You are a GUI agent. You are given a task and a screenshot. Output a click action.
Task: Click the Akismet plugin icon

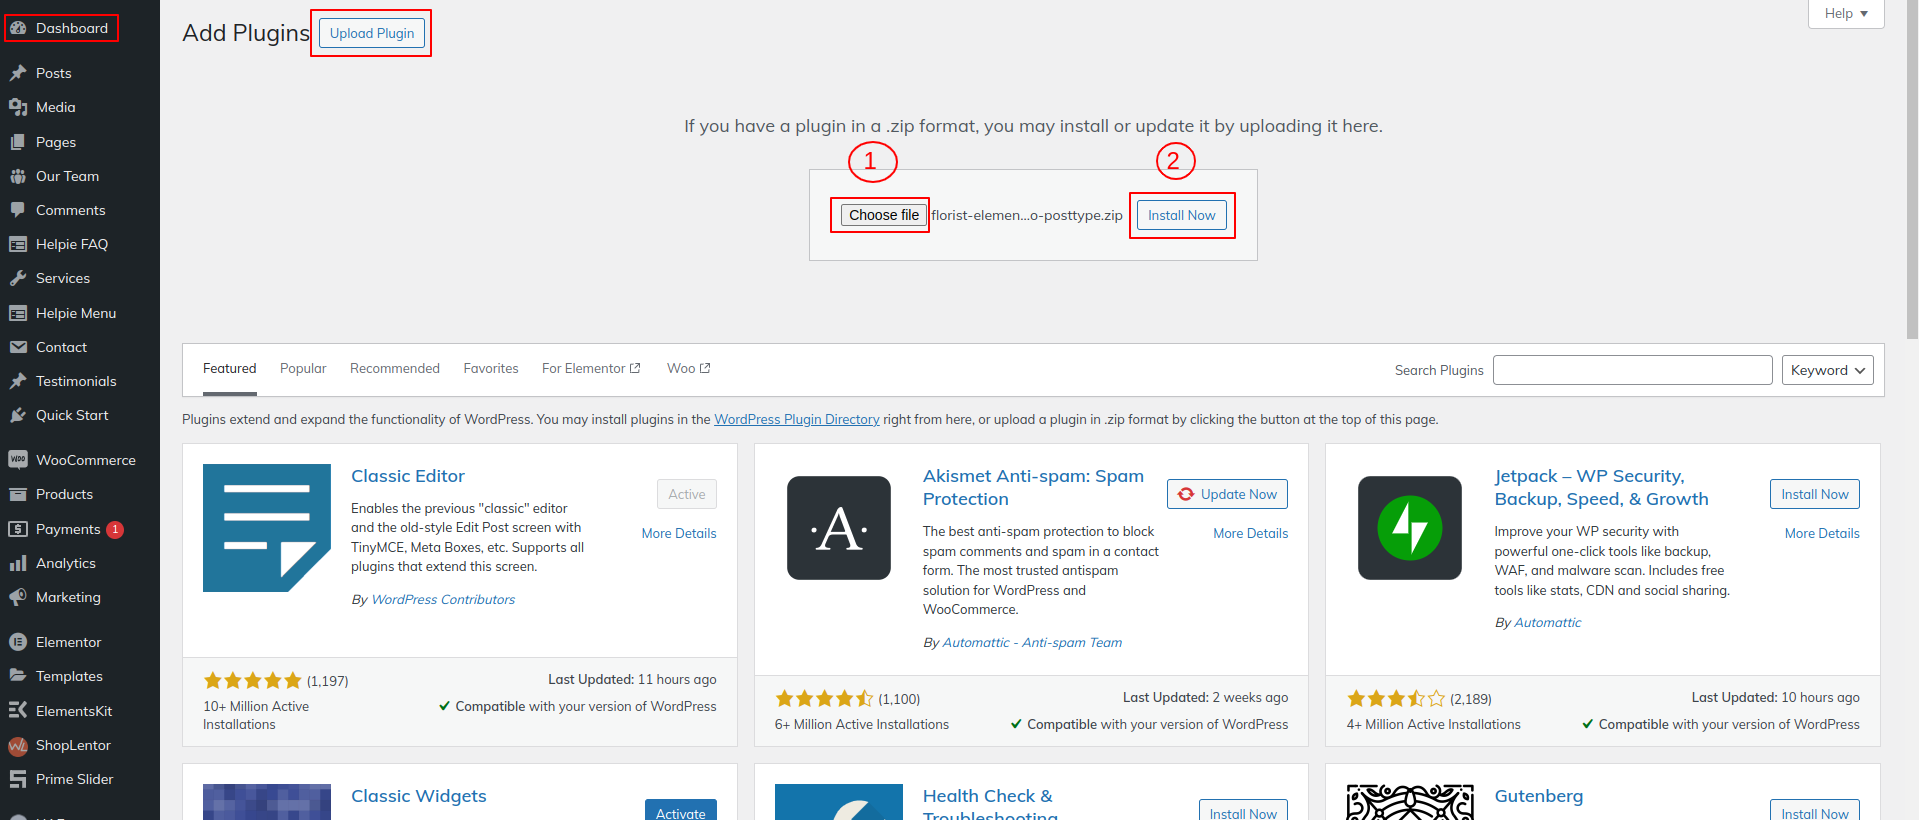click(839, 528)
